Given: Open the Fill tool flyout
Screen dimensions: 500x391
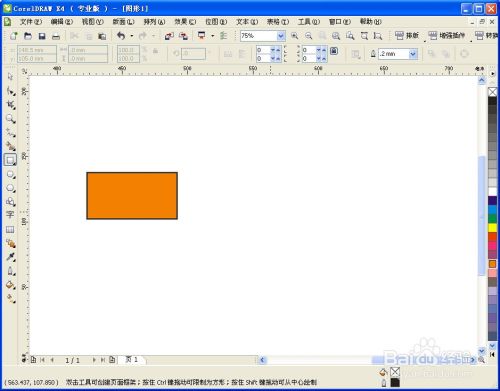Looking at the screenshot, I should [x=10, y=285].
